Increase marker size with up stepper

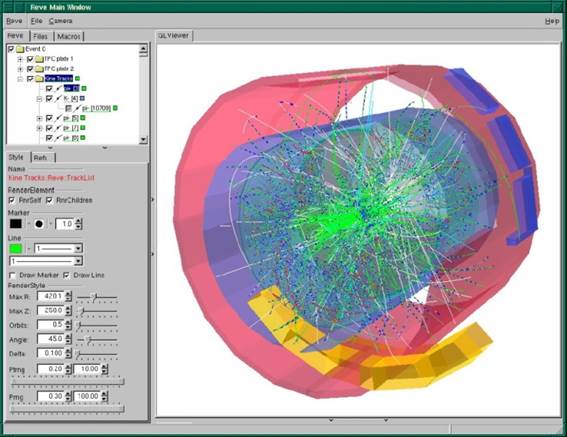pyautogui.click(x=78, y=221)
